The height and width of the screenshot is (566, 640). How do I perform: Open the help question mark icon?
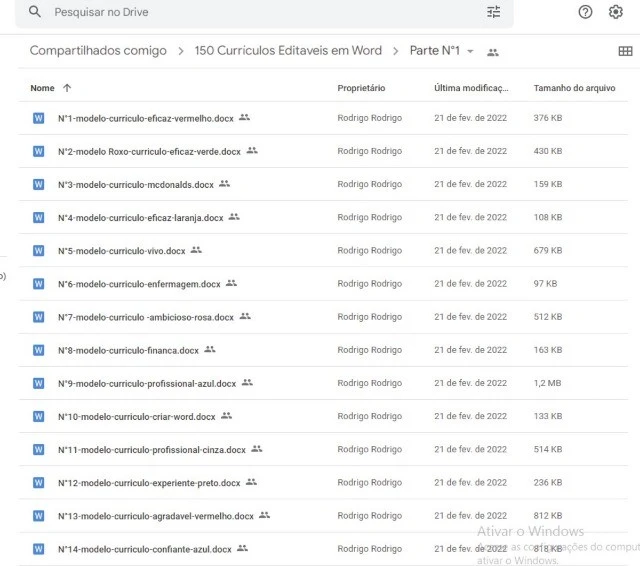tap(585, 12)
